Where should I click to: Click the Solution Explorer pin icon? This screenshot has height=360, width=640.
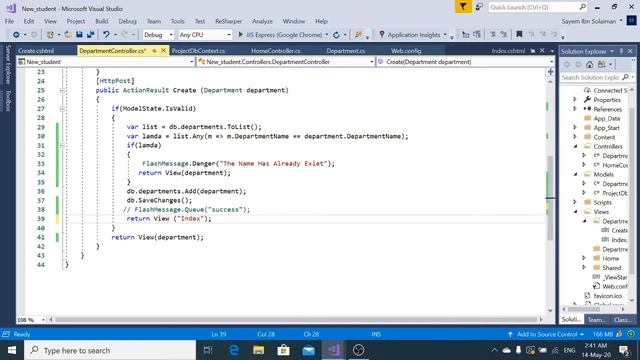(x=622, y=51)
